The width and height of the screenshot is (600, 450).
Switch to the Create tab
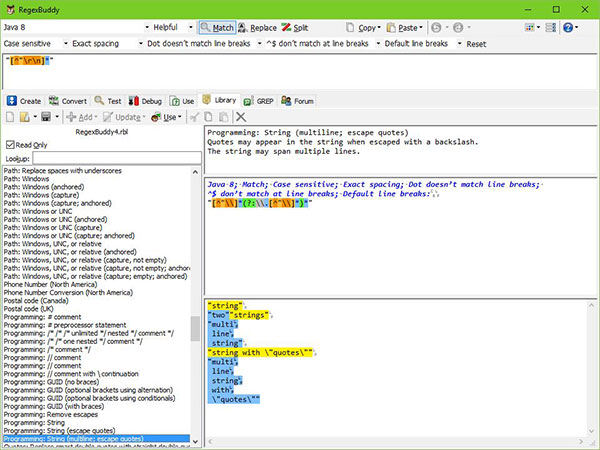(x=24, y=101)
